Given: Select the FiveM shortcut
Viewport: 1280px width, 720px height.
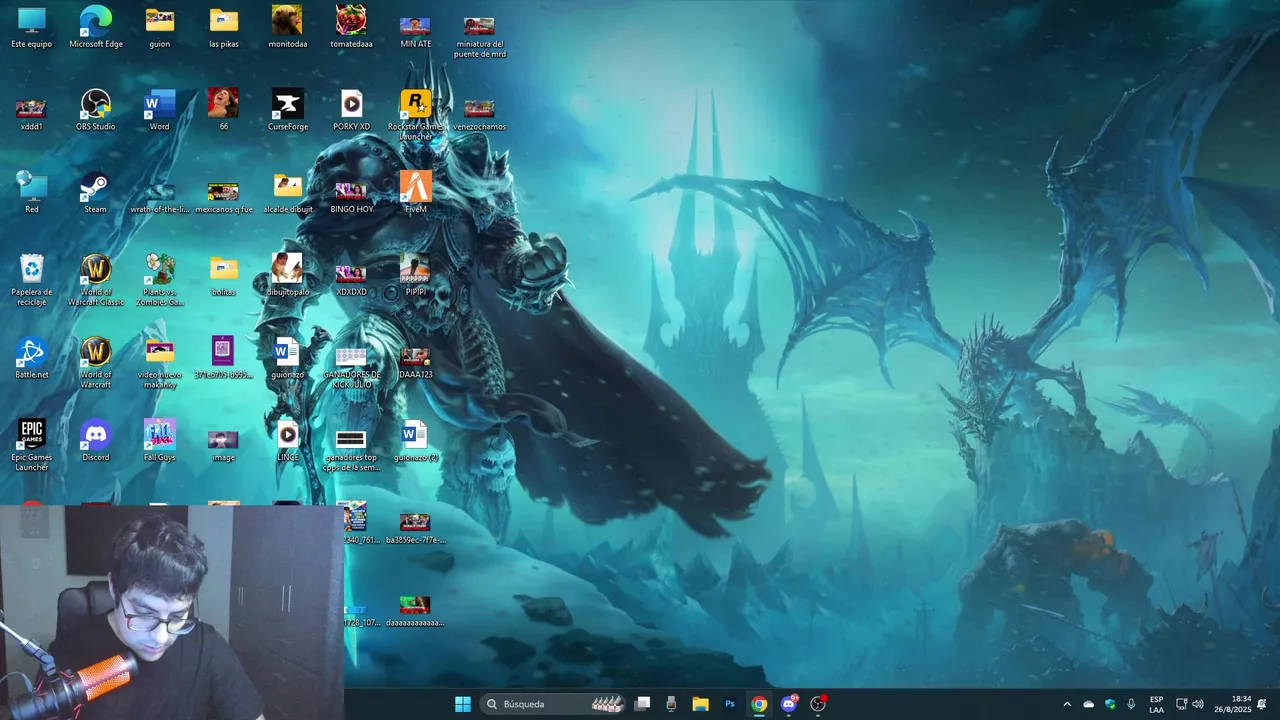Looking at the screenshot, I should point(416,192).
